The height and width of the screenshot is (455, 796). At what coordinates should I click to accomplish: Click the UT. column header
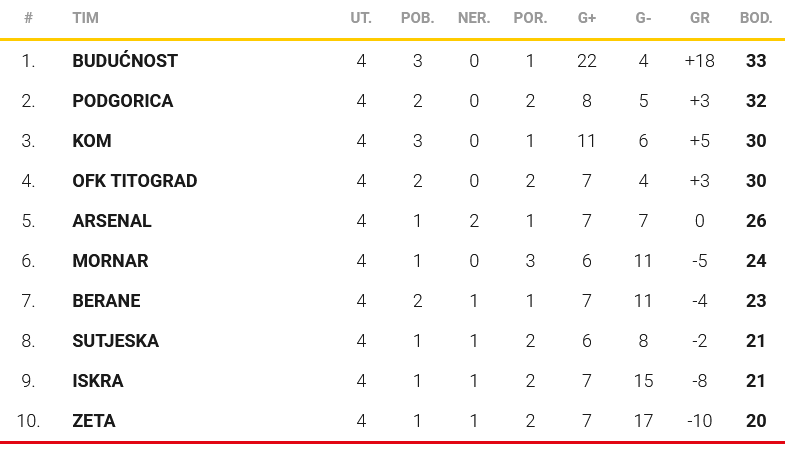coord(361,18)
